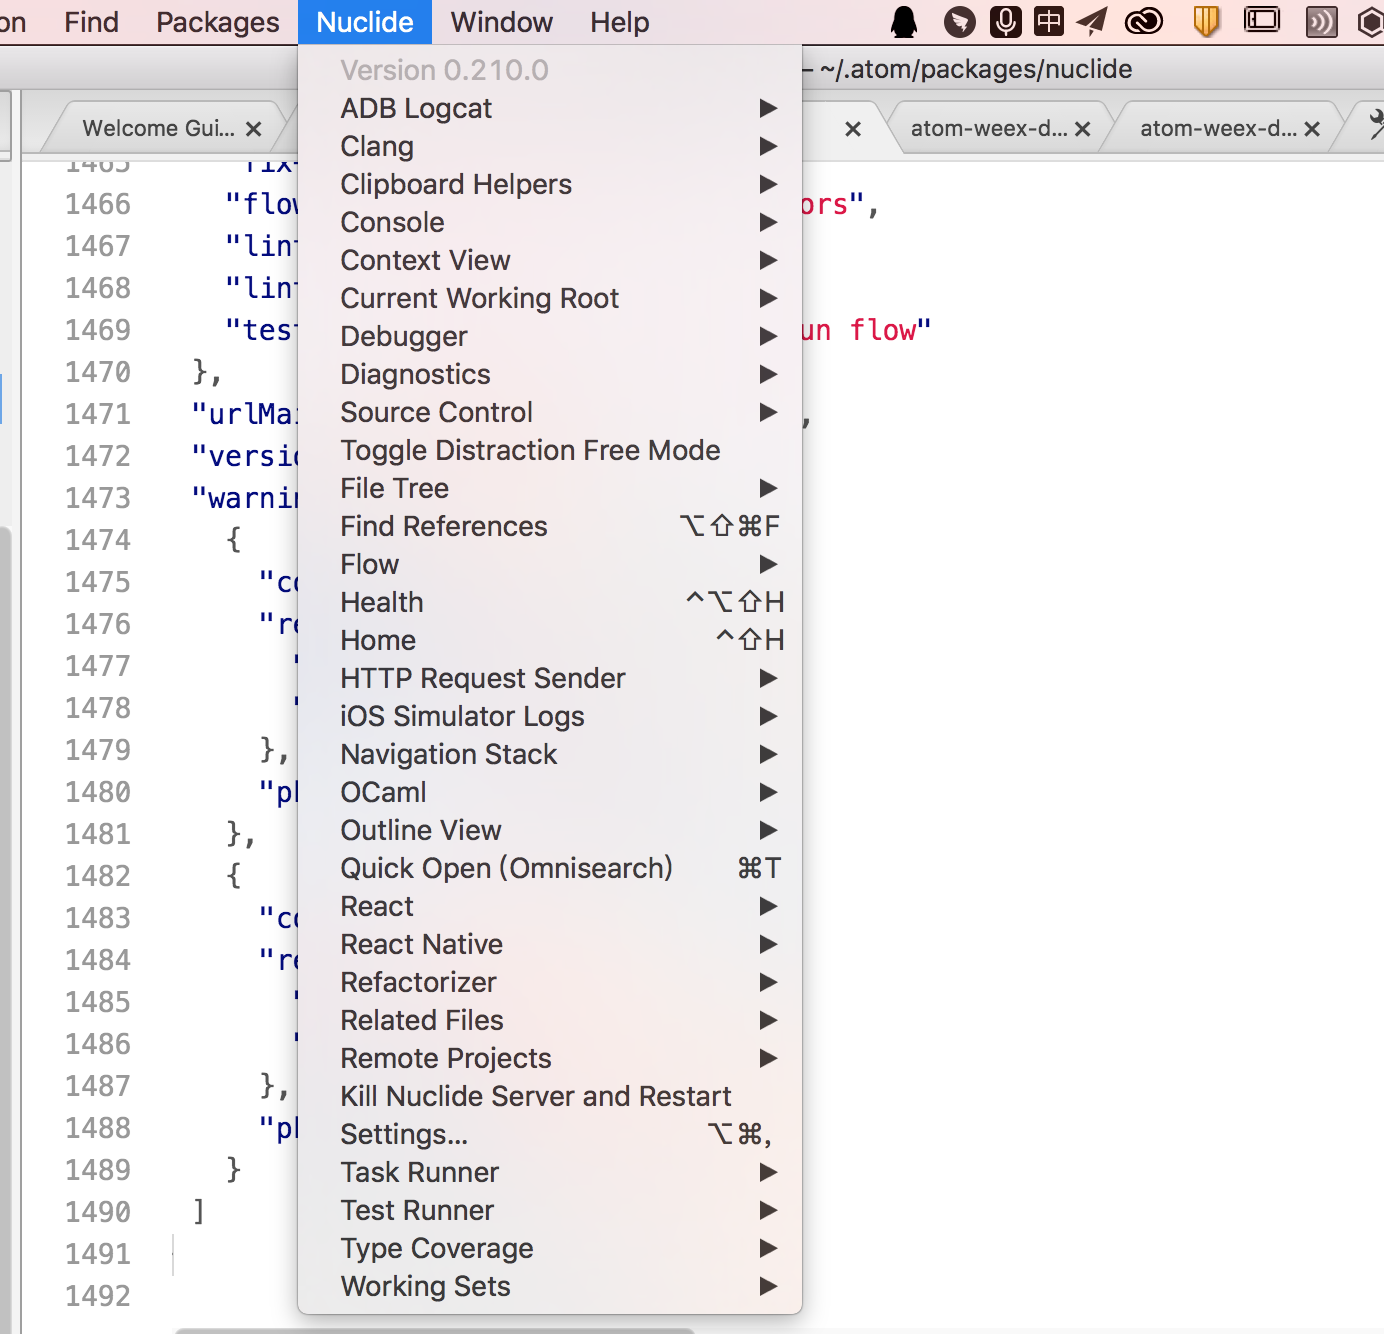1384x1334 pixels.
Task: Click line number 1466 in the gutter
Action: click(x=98, y=204)
